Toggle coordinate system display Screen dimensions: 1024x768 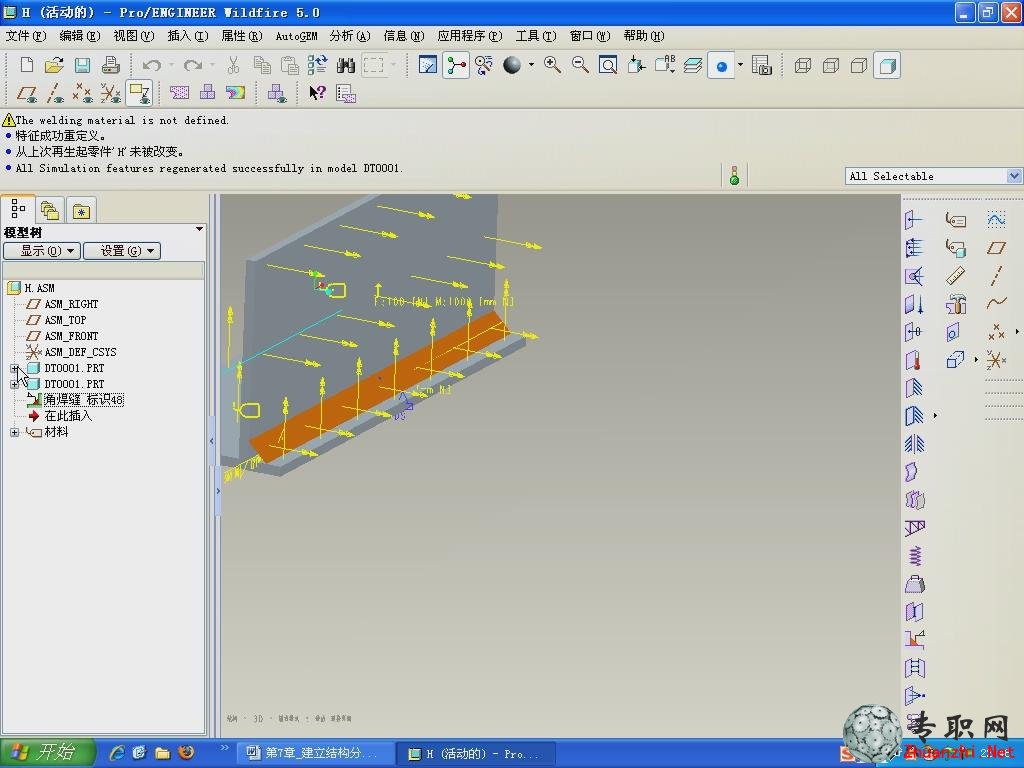coord(110,93)
